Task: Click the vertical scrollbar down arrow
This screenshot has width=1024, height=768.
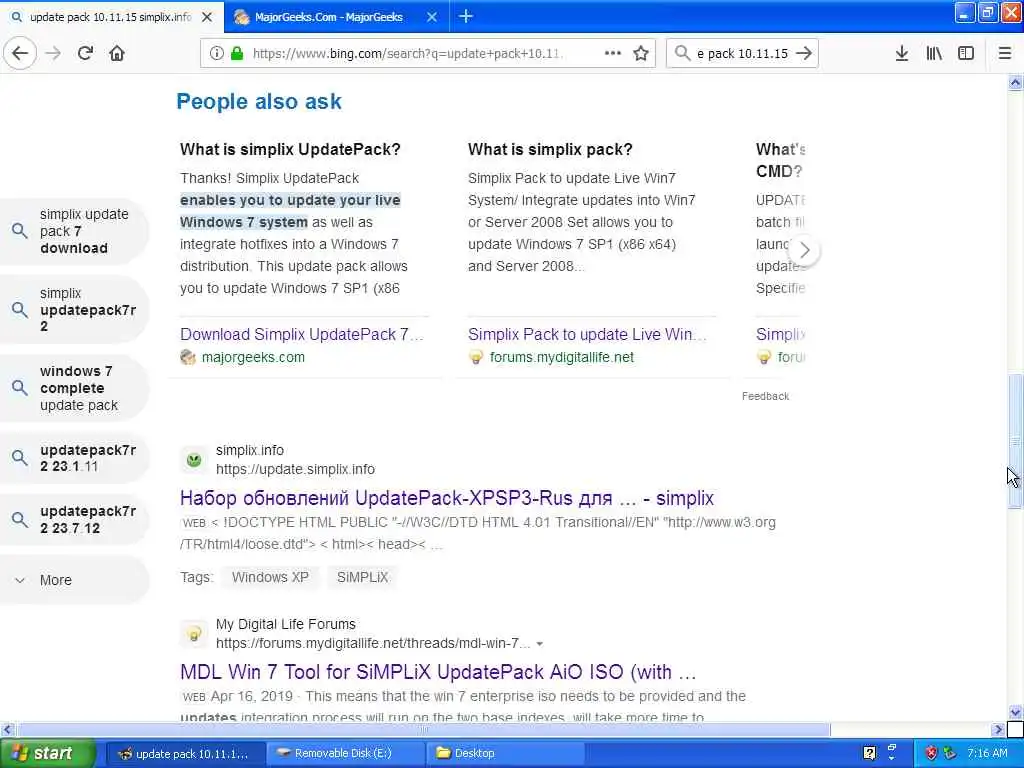Action: pos(1015,712)
